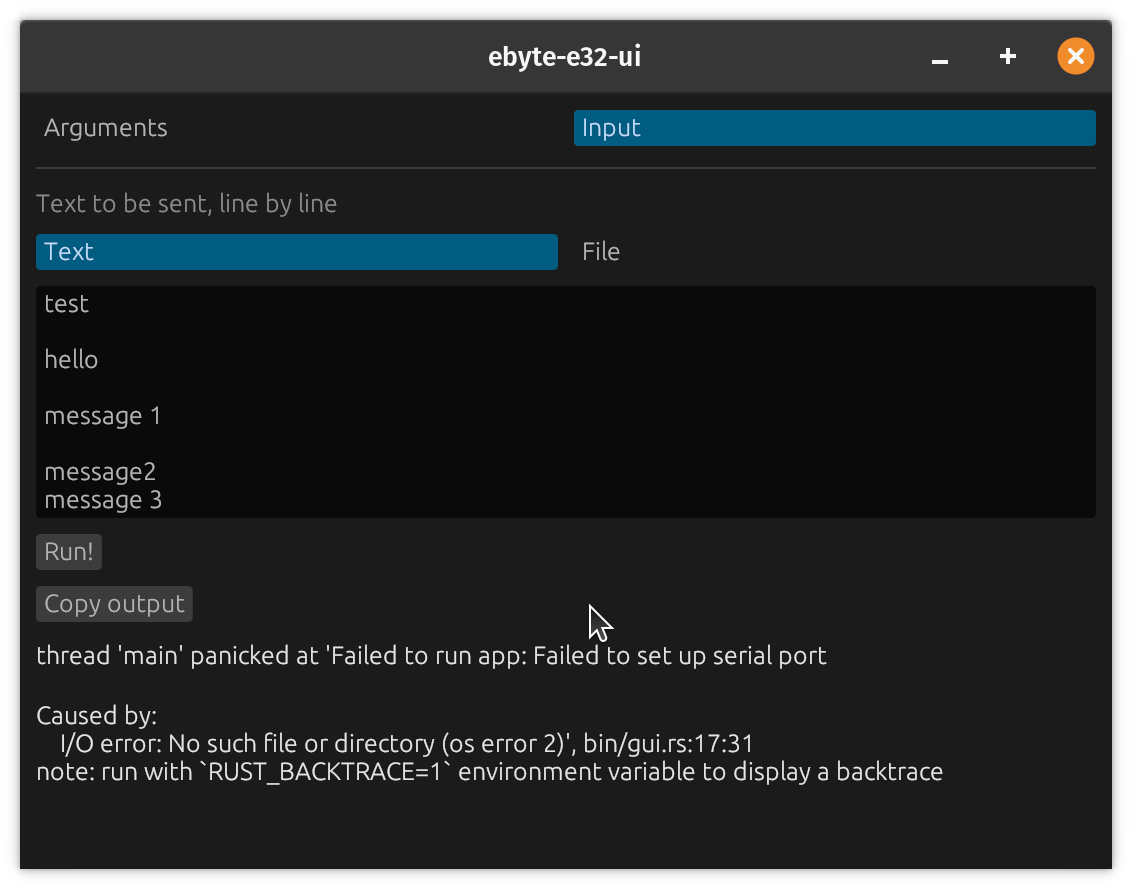Click the RUST_BACKTRACE note line
The width and height of the screenshot is (1132, 889).
pyautogui.click(x=489, y=772)
